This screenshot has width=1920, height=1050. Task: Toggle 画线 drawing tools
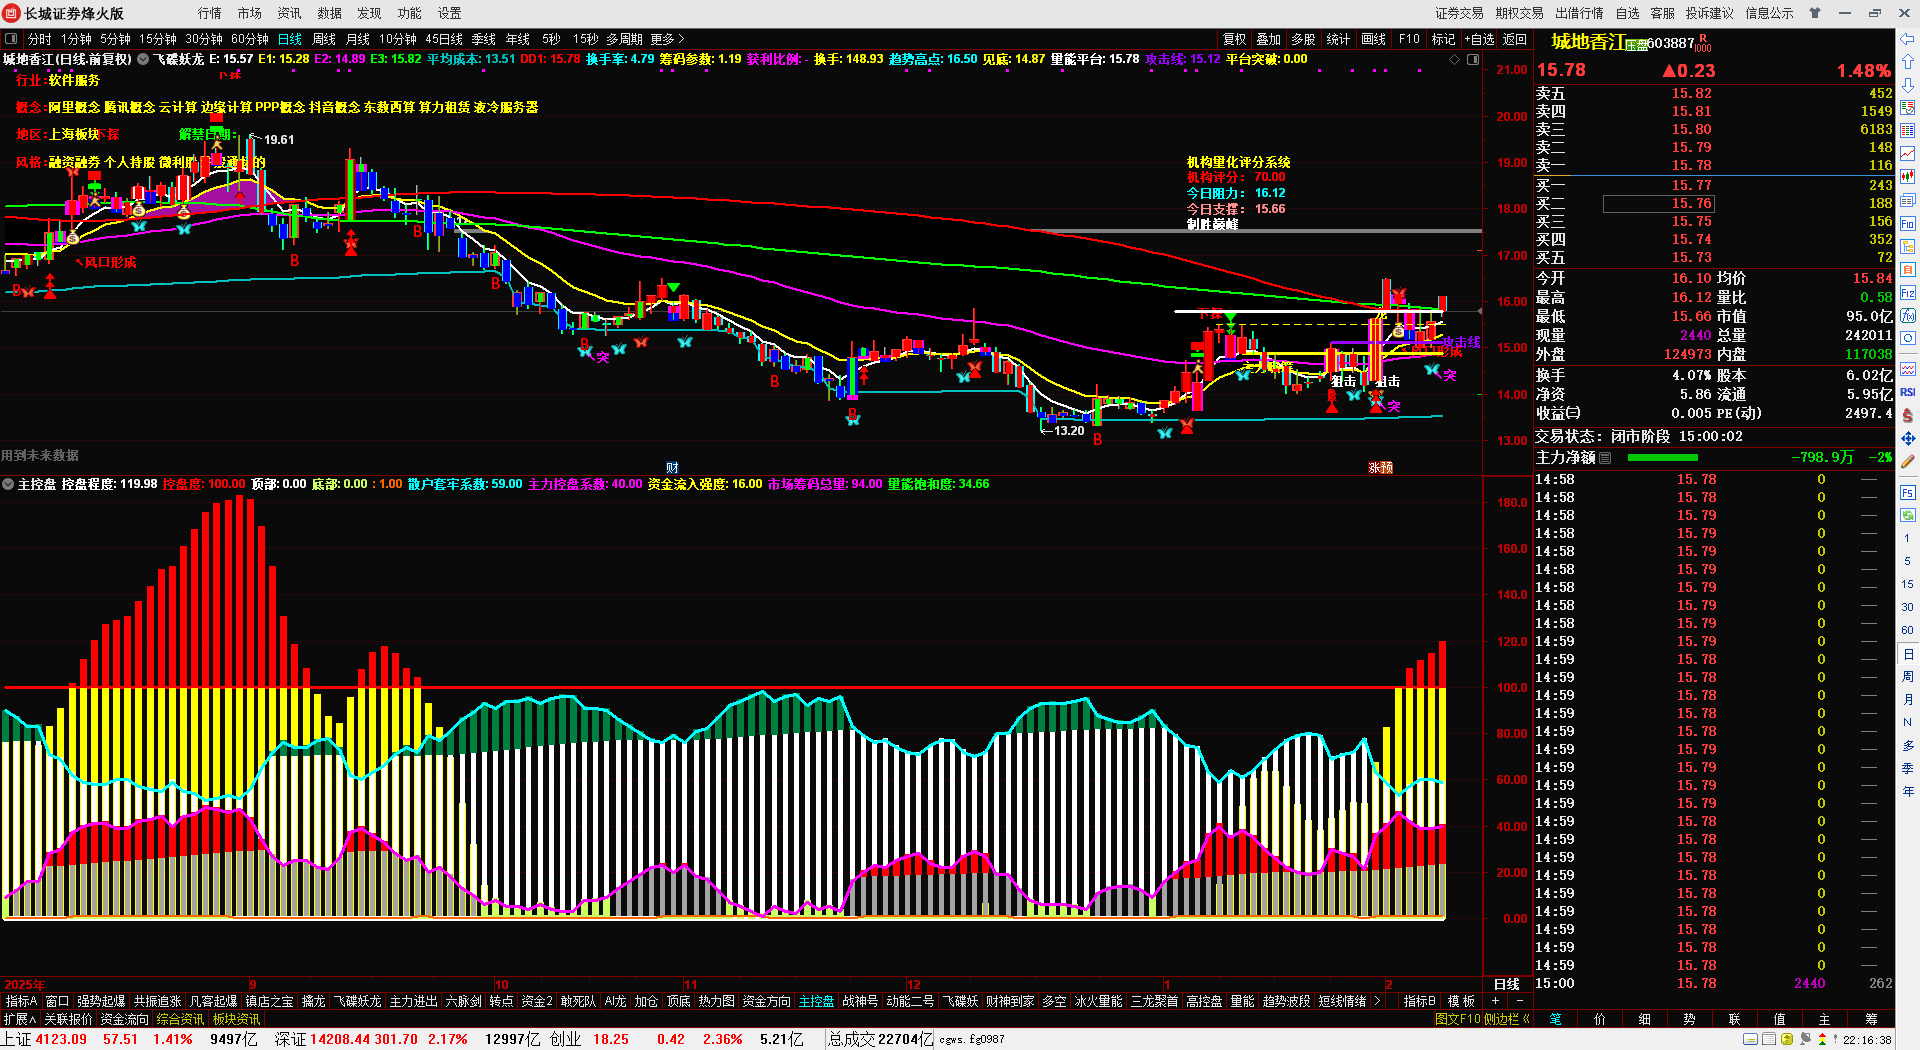tap(1374, 39)
